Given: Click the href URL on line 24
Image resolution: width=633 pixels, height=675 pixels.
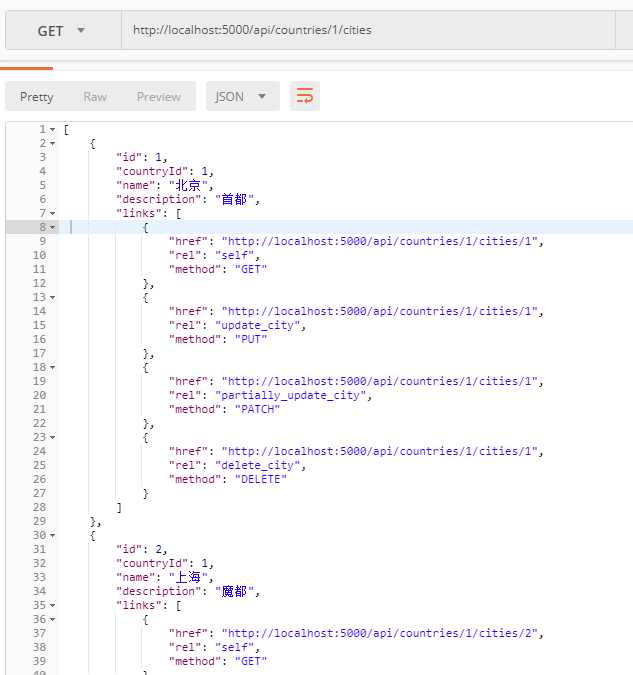Looking at the screenshot, I should tap(380, 451).
